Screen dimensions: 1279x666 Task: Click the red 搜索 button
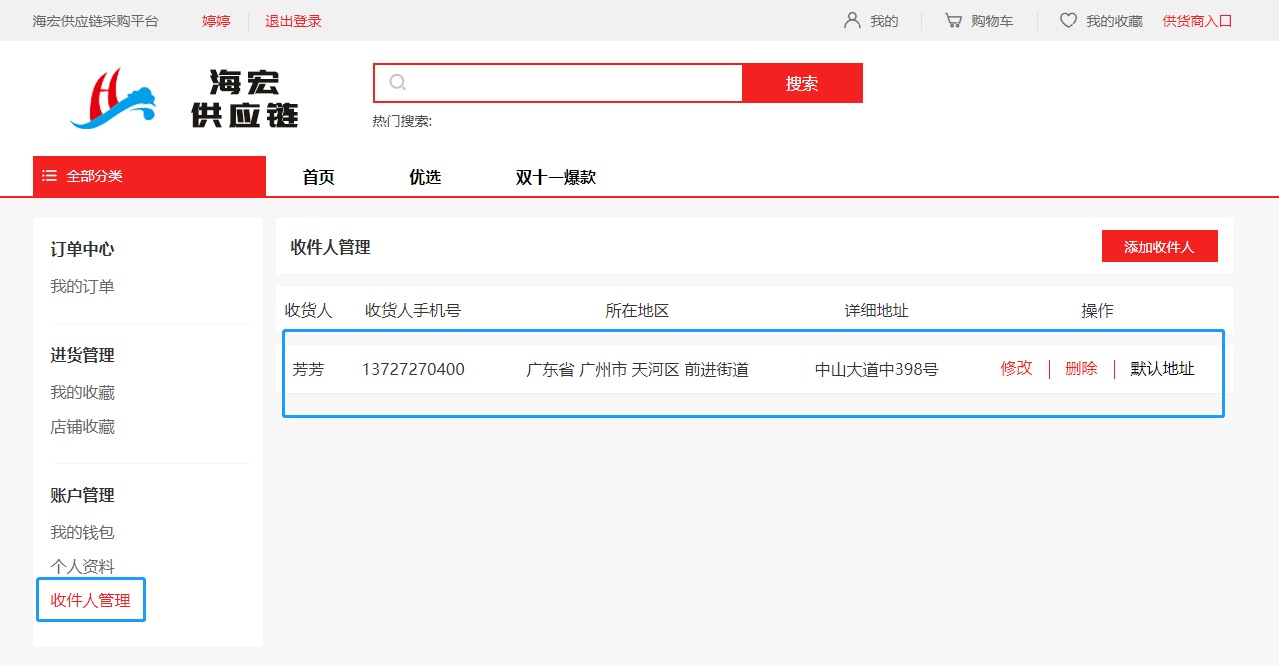802,83
